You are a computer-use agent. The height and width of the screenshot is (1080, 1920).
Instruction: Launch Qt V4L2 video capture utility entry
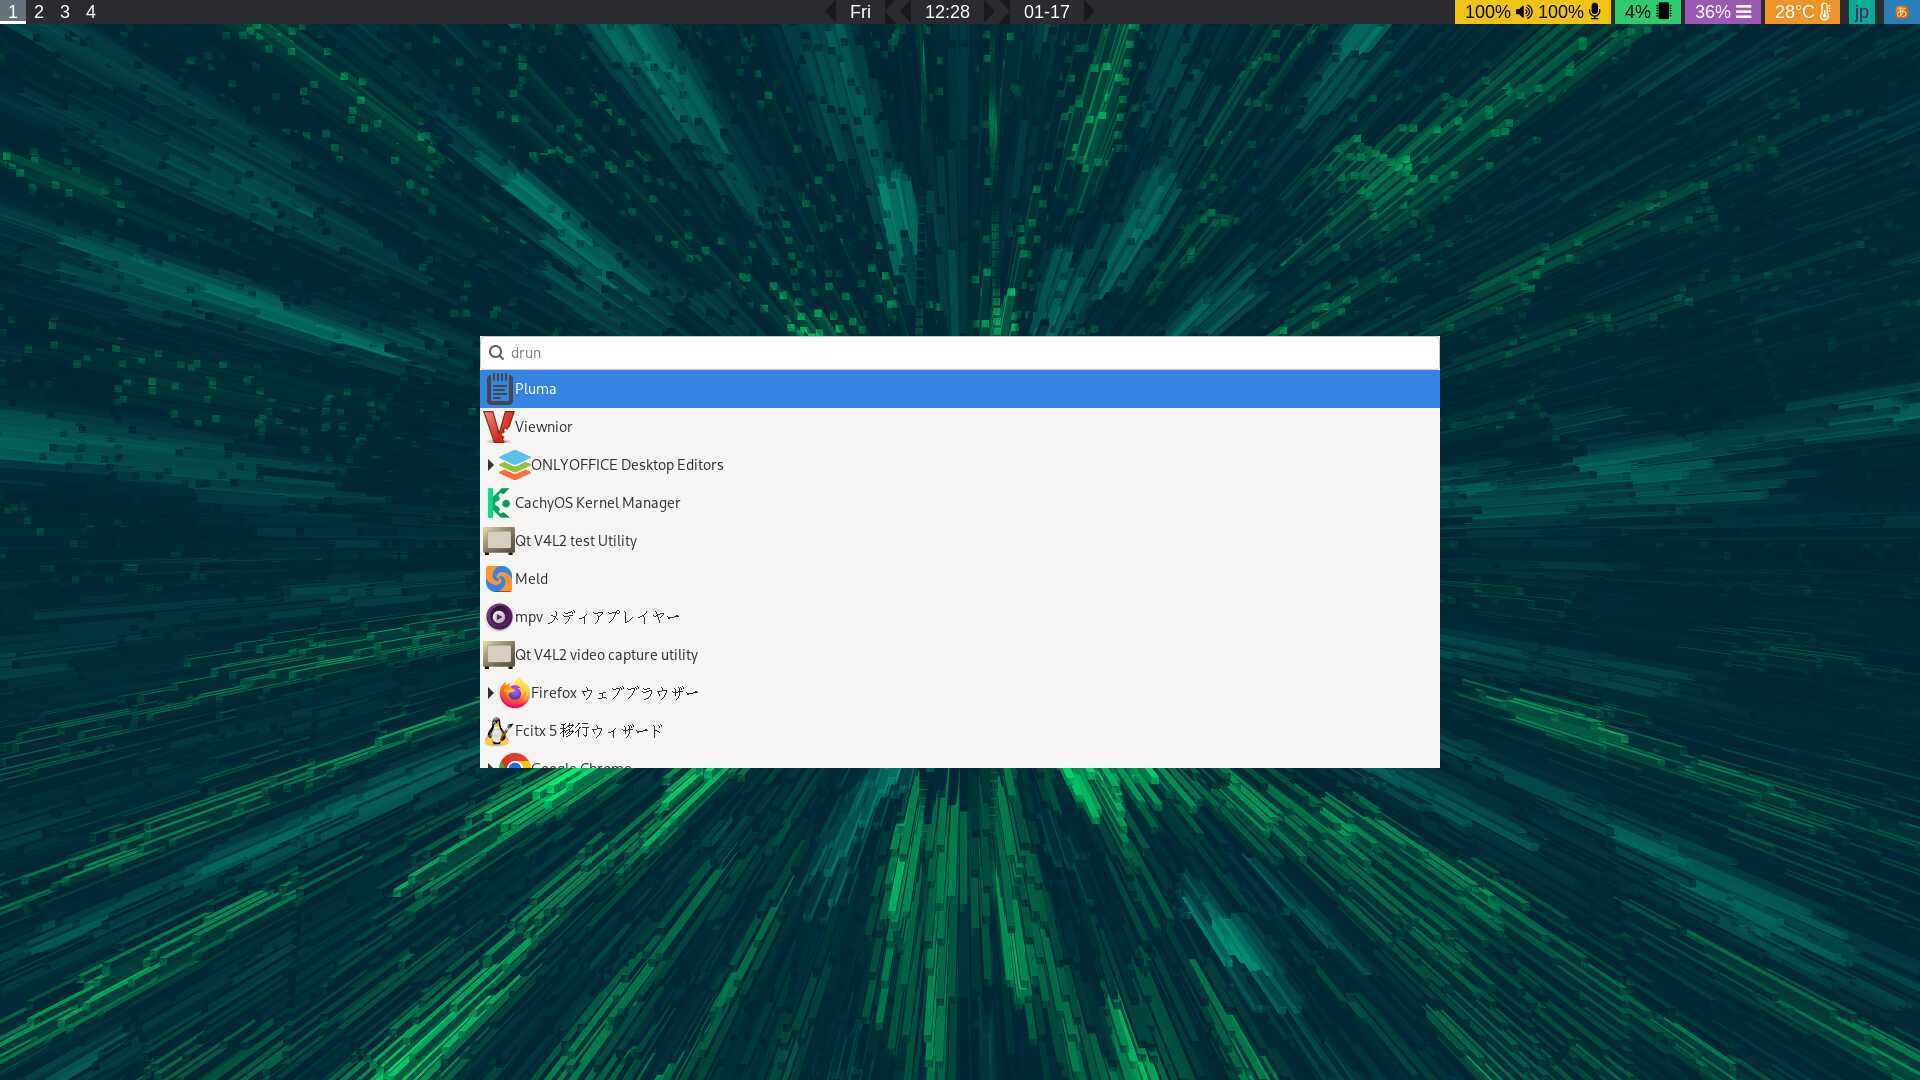point(606,655)
